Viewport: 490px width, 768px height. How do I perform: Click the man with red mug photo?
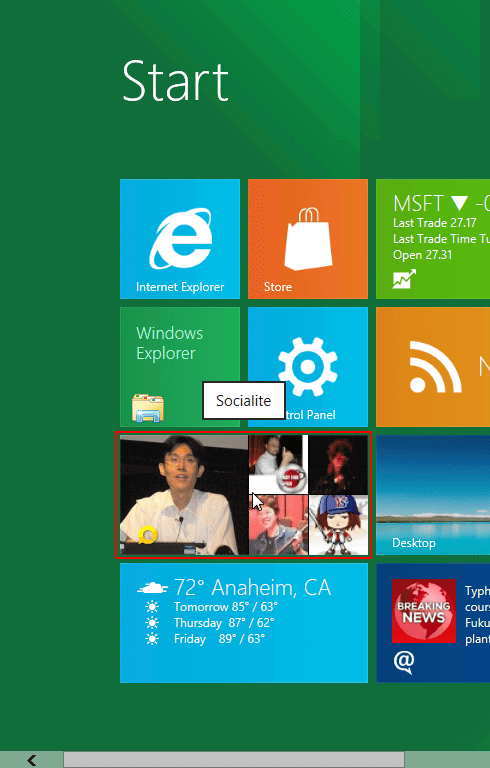click(x=278, y=465)
